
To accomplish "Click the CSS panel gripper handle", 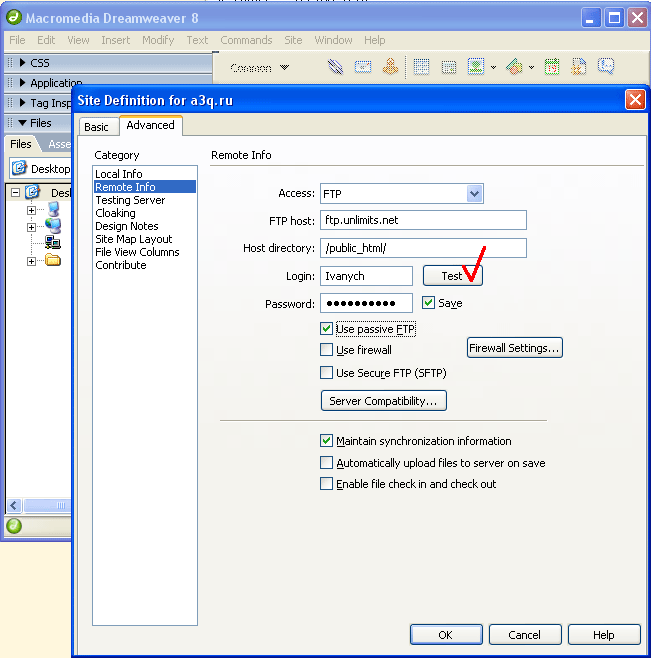I will [10, 63].
